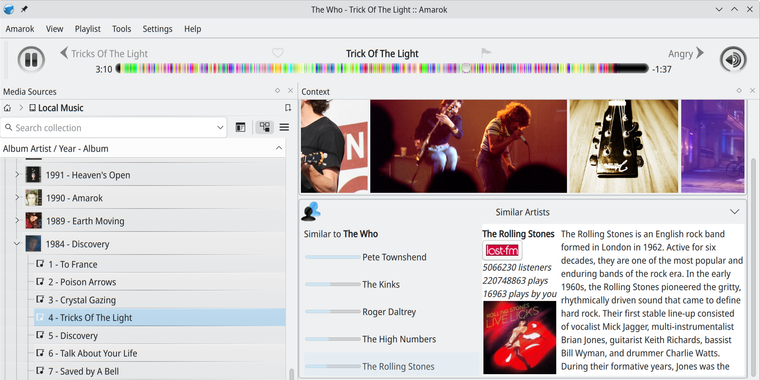760x380 pixels.
Task: Click The Rolling Stones bold heading
Action: tap(518, 234)
